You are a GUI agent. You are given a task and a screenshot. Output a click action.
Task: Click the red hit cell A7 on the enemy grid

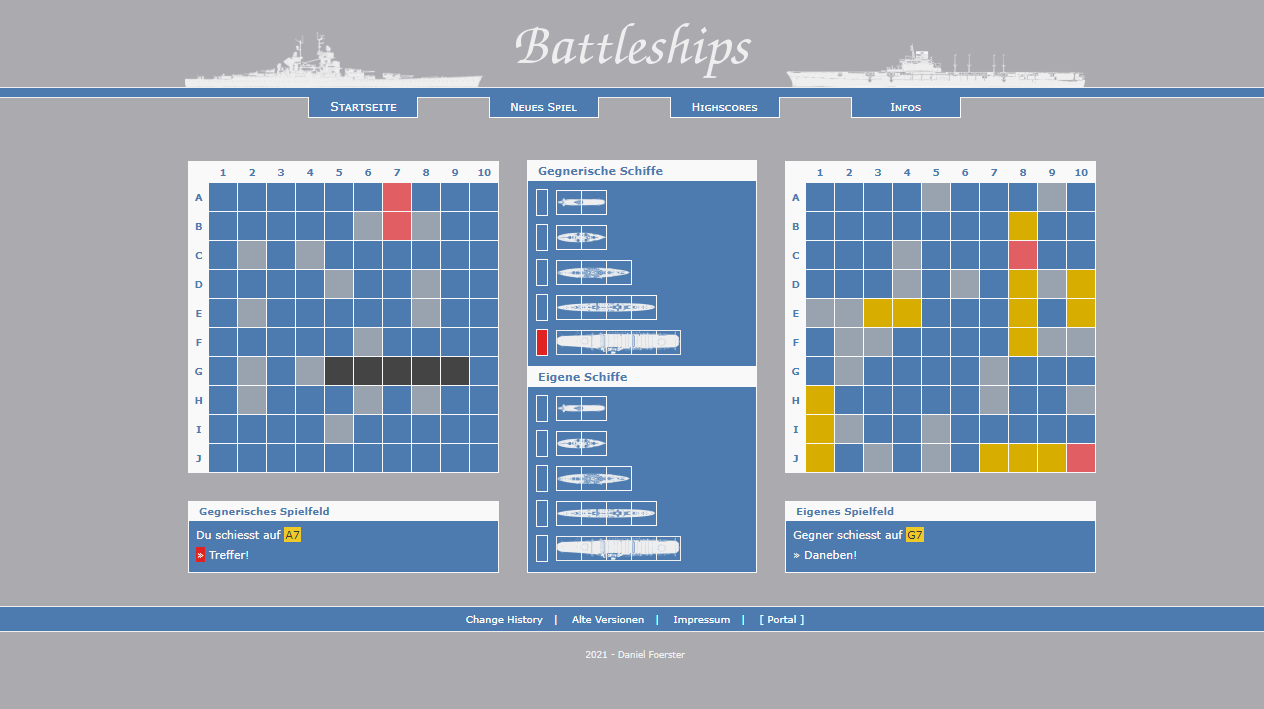[x=397, y=197]
